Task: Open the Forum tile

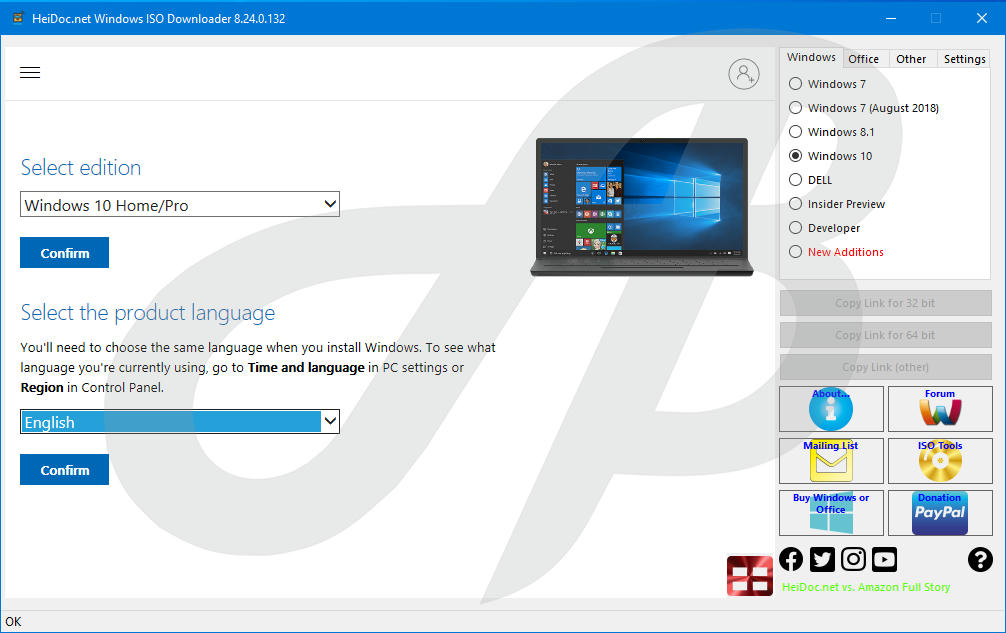Action: point(940,409)
